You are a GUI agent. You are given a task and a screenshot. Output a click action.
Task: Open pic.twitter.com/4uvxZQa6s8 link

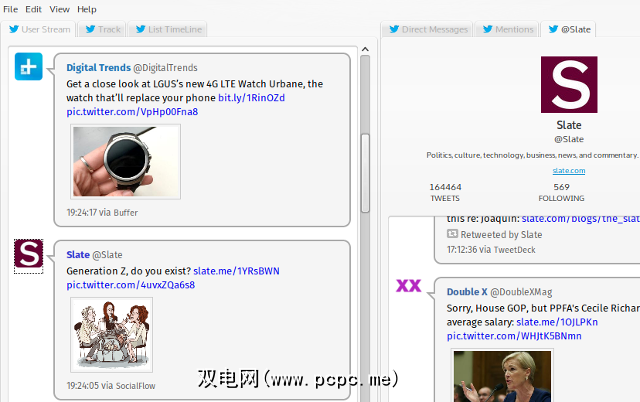131,285
